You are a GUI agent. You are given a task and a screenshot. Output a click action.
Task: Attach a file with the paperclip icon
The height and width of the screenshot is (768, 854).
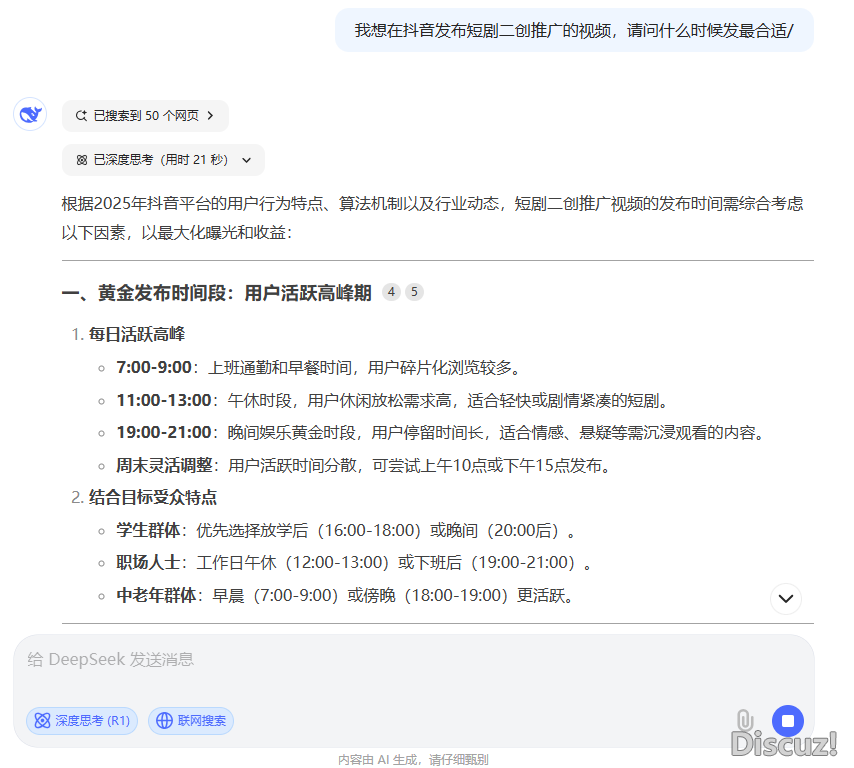coord(744,721)
